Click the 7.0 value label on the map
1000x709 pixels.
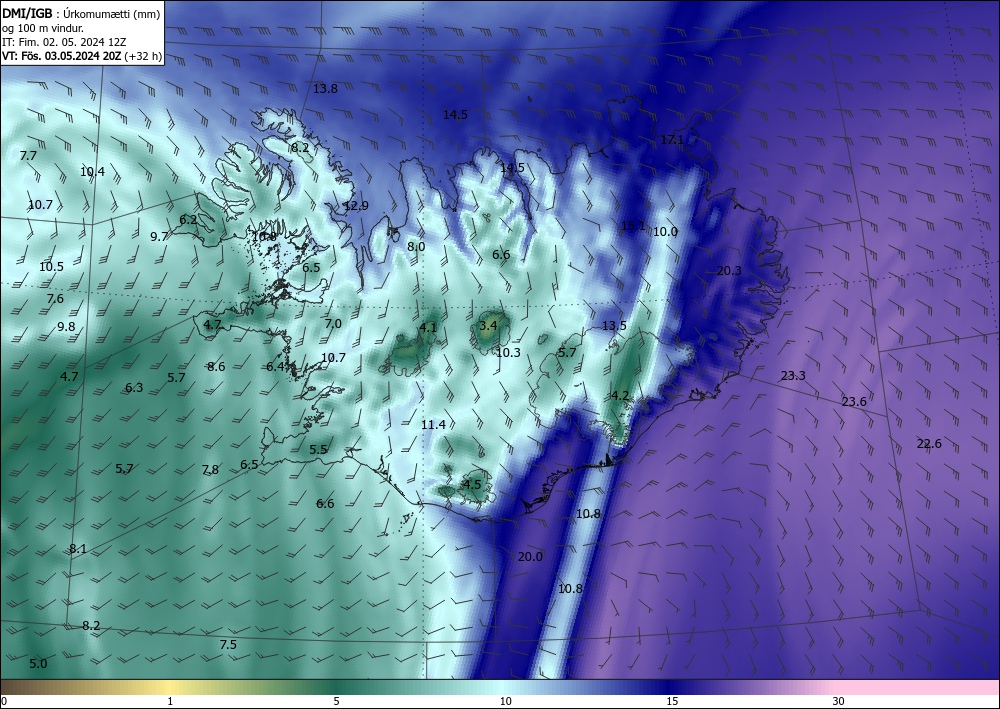coord(333,324)
